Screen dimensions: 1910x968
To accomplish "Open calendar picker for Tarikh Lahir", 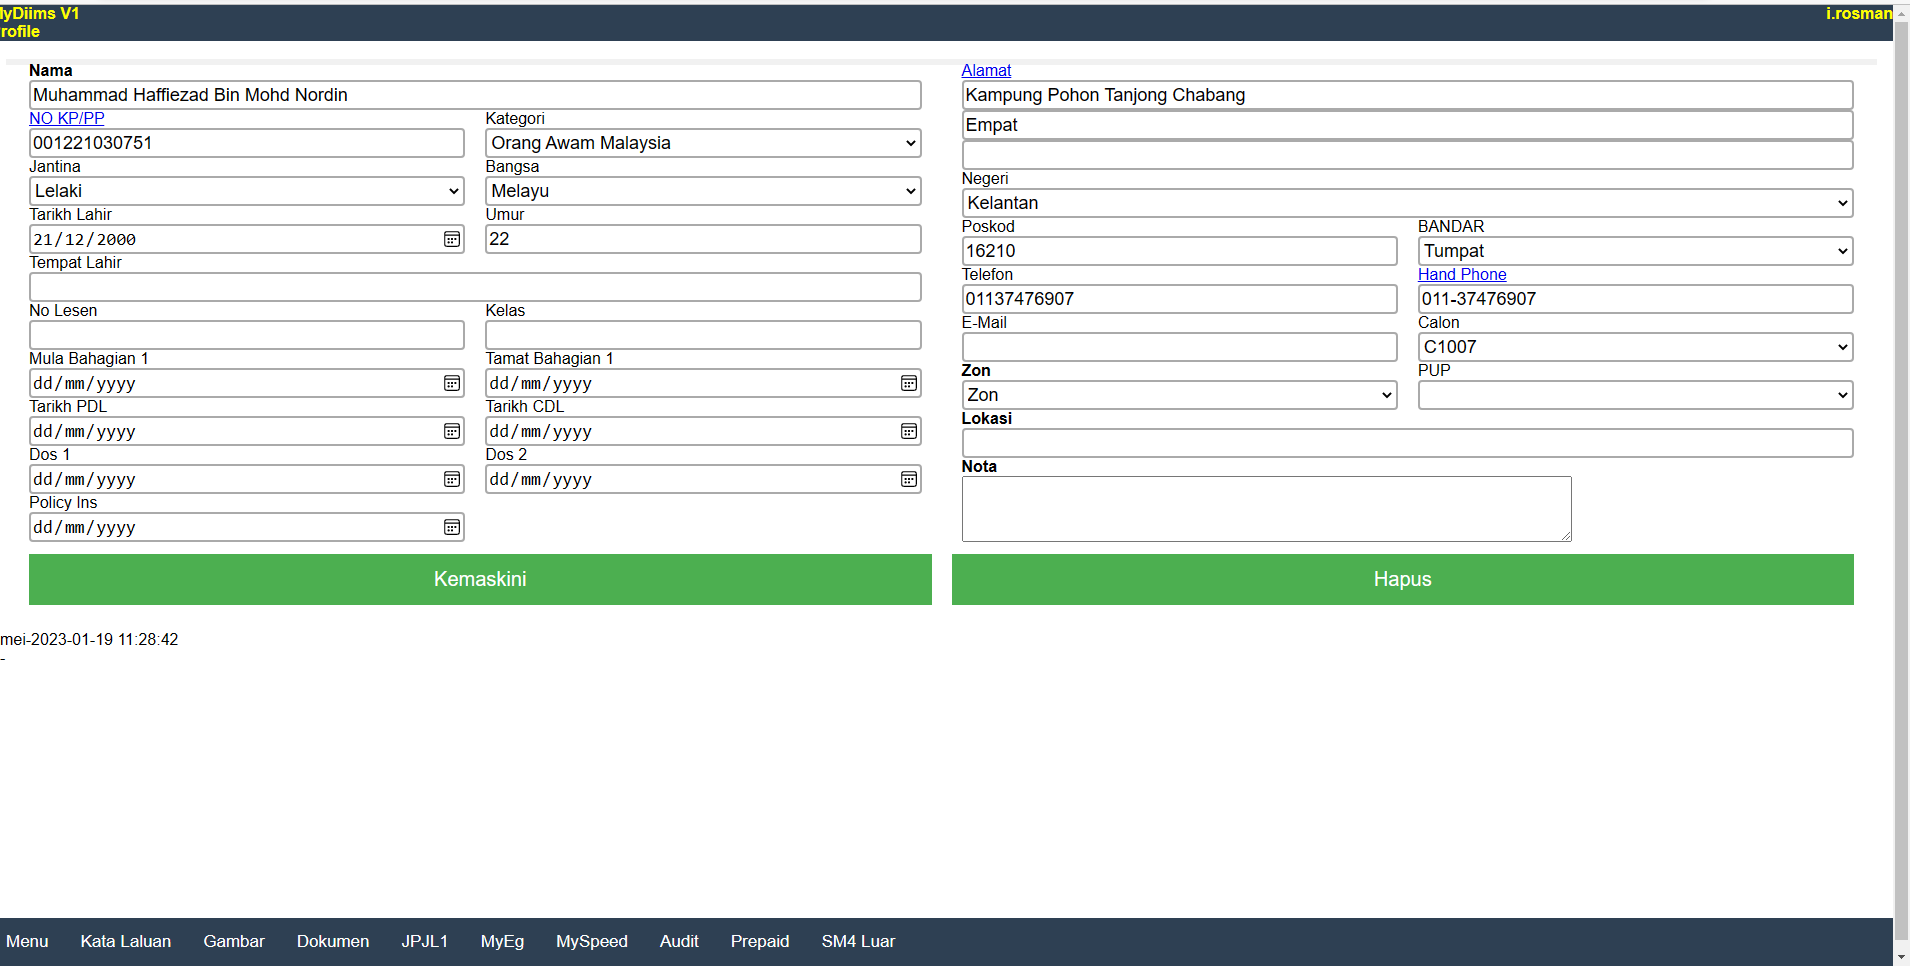I will tap(452, 239).
